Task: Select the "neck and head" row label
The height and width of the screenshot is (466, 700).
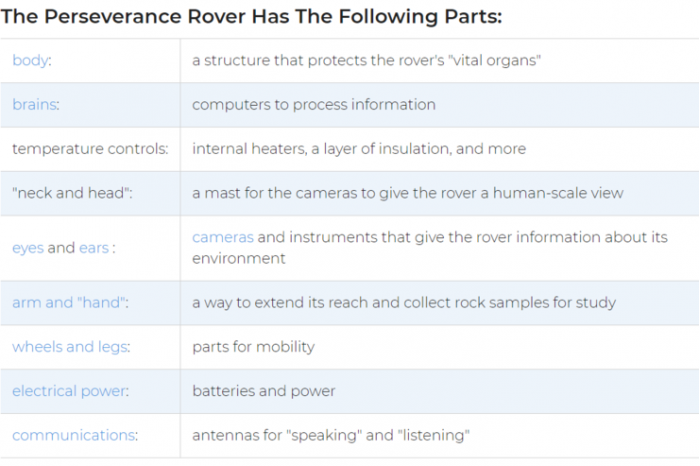Action: point(70,193)
